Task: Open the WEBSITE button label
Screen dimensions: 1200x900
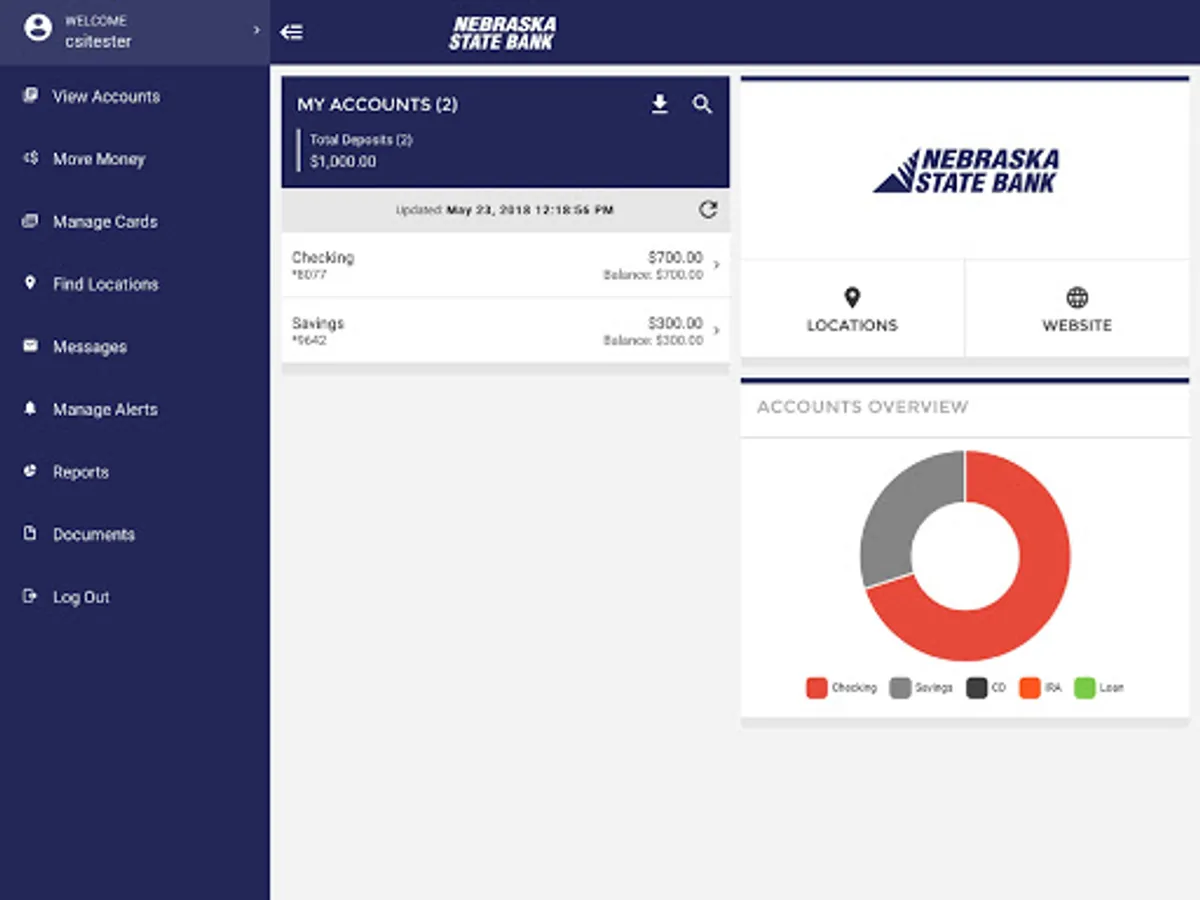Action: pyautogui.click(x=1077, y=325)
